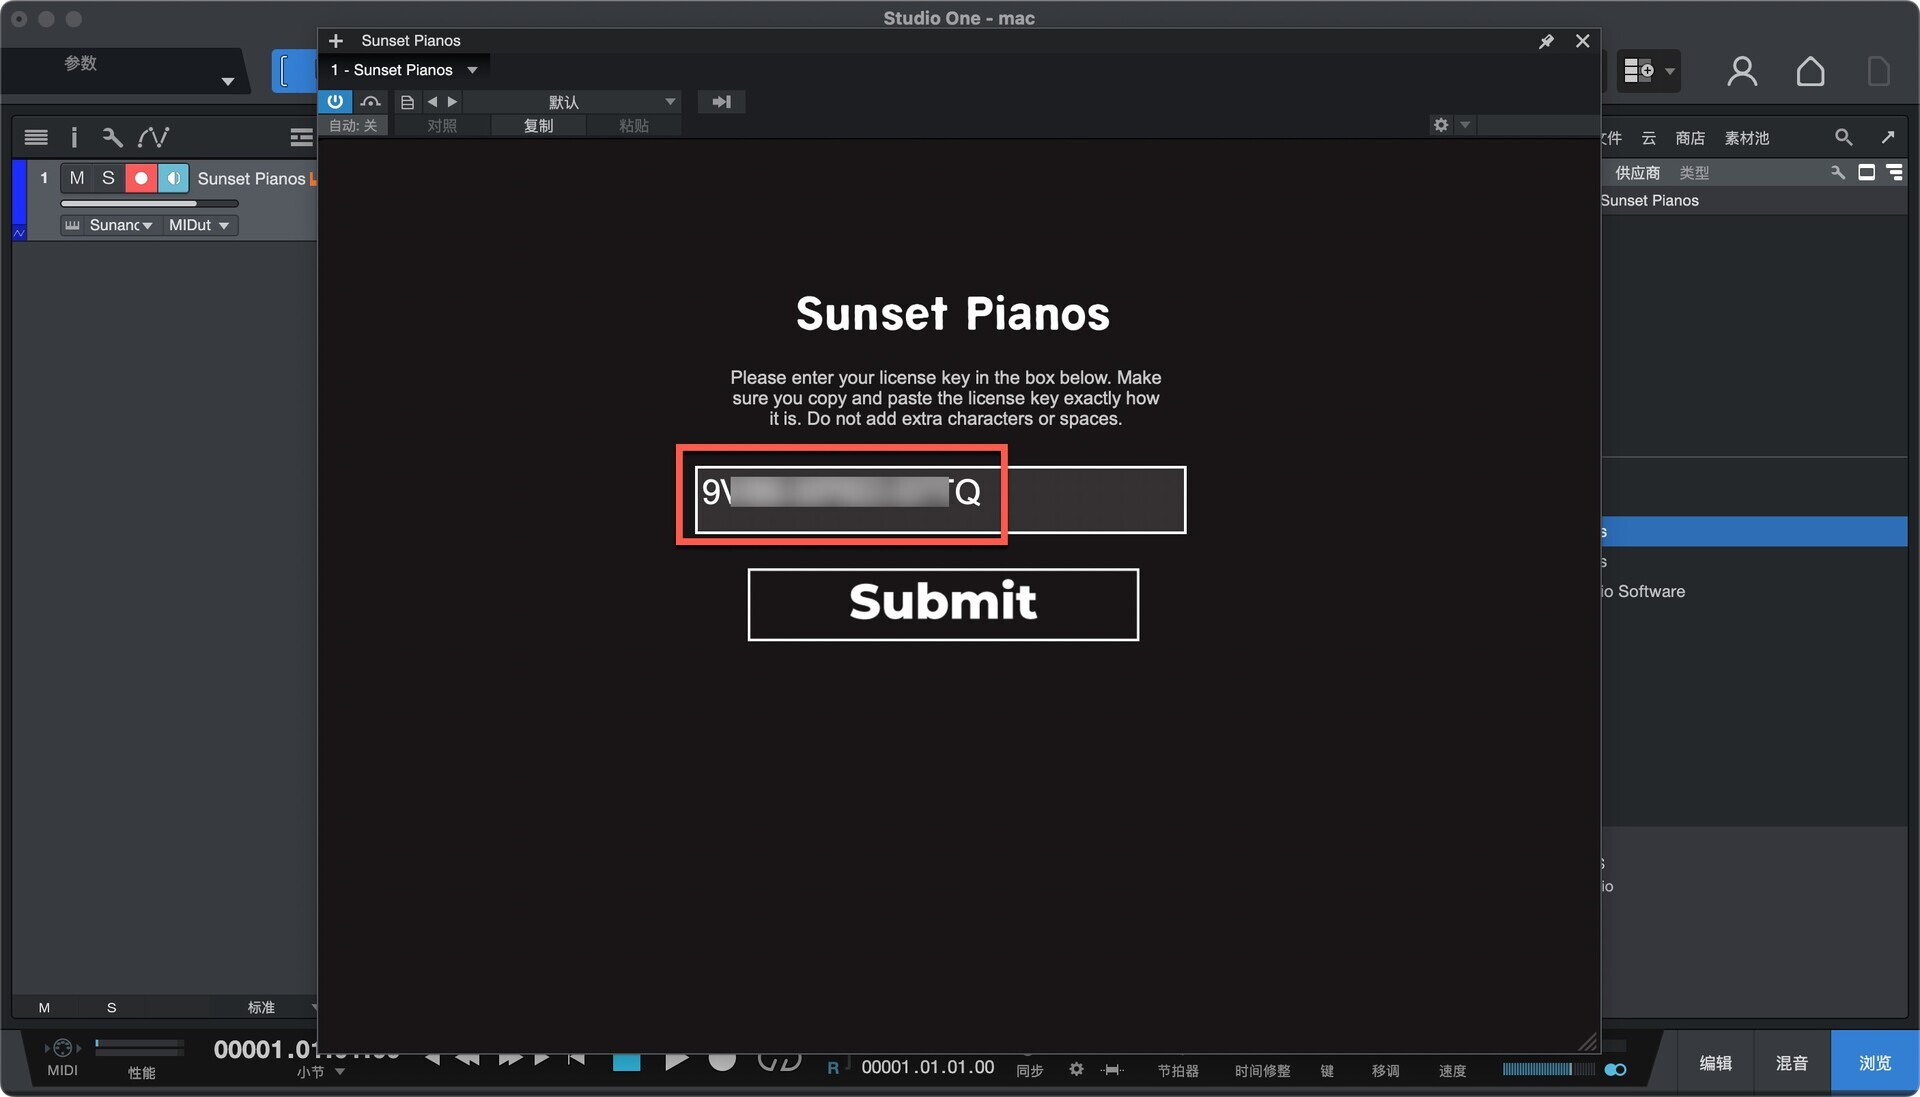Open the MIDut input dropdown on track 1
The image size is (1920, 1097).
click(199, 225)
